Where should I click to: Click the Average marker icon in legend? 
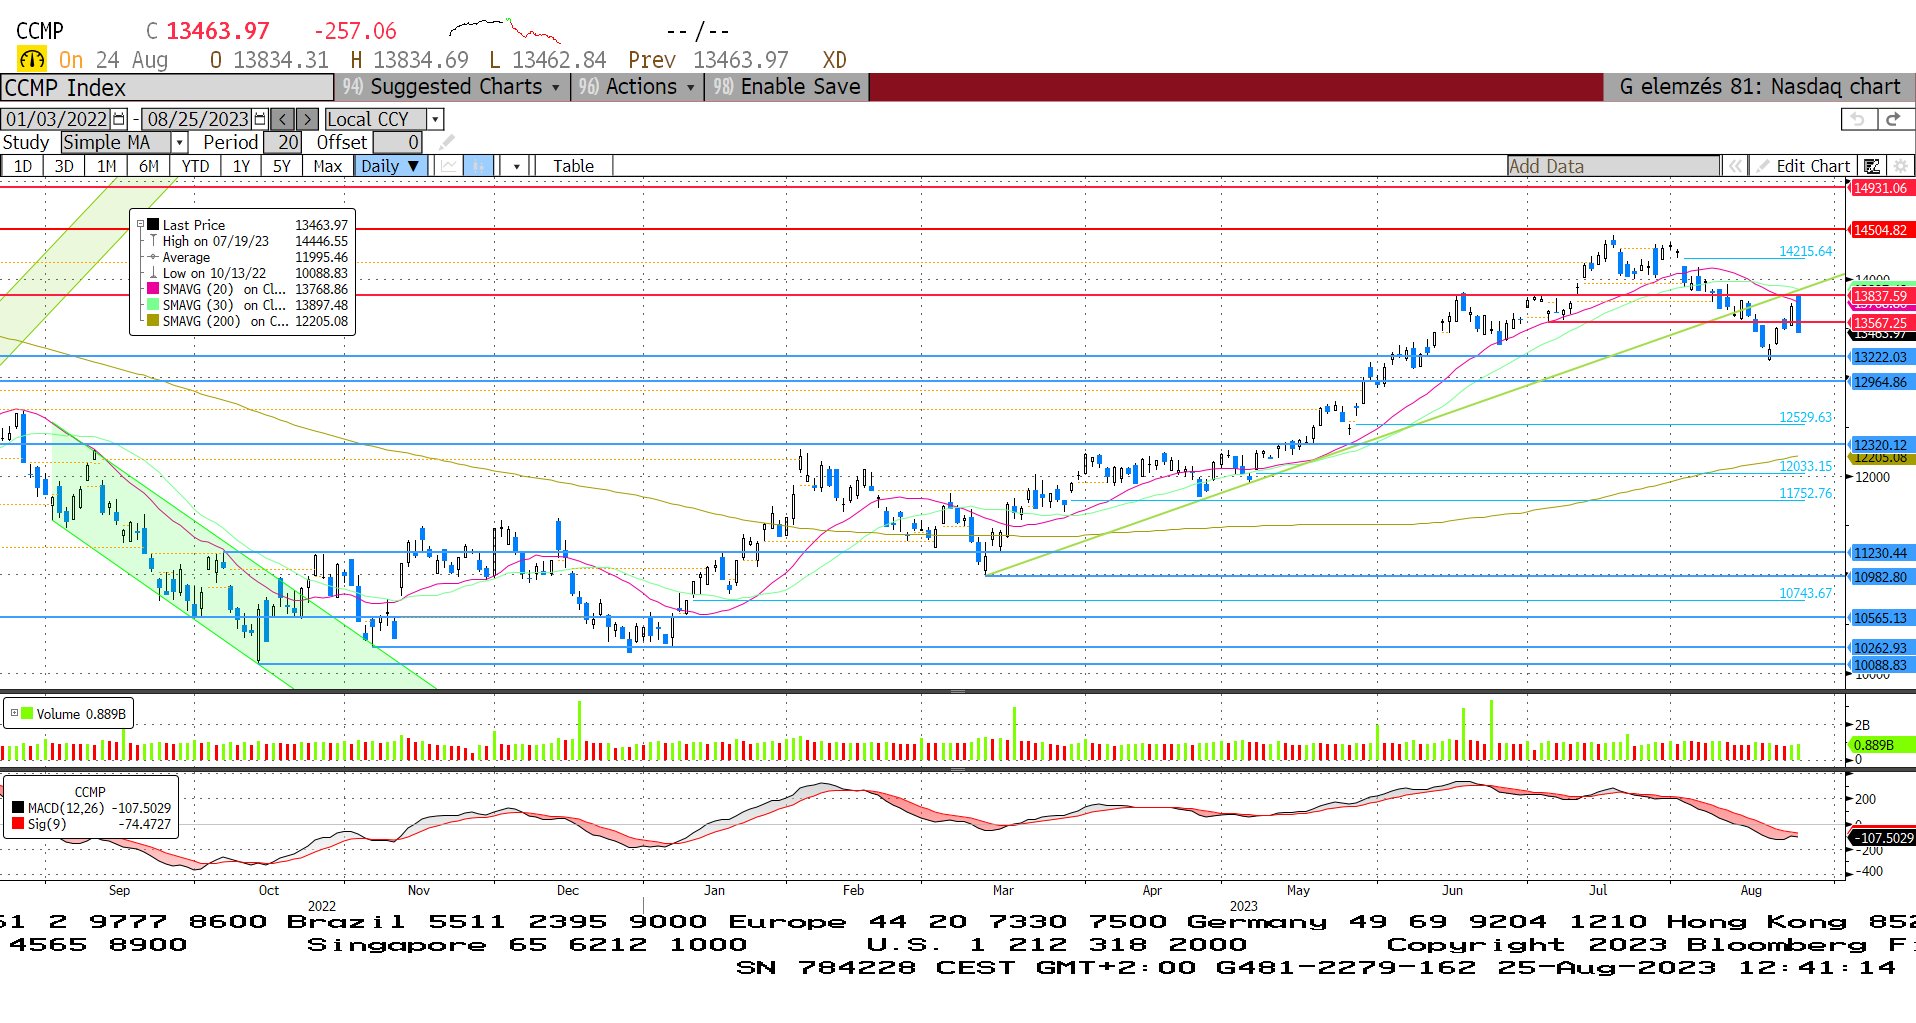pyautogui.click(x=153, y=257)
